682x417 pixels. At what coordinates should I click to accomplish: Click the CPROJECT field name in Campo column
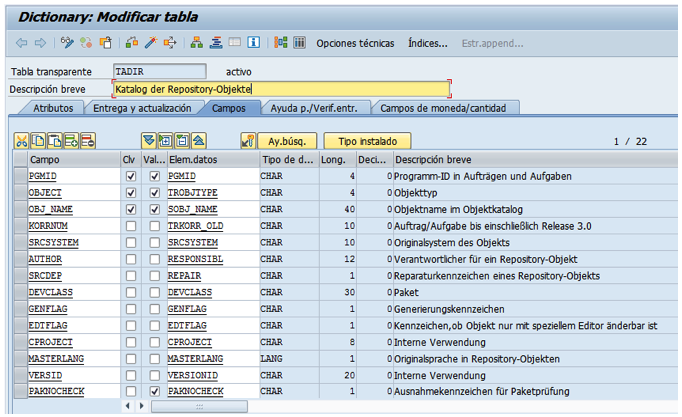pos(50,342)
